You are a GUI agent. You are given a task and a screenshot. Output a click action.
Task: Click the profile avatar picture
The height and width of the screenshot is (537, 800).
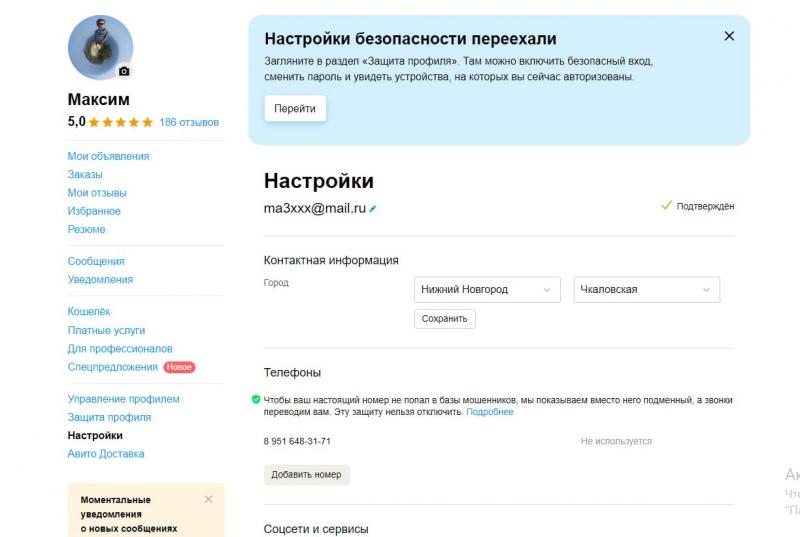(x=99, y=46)
